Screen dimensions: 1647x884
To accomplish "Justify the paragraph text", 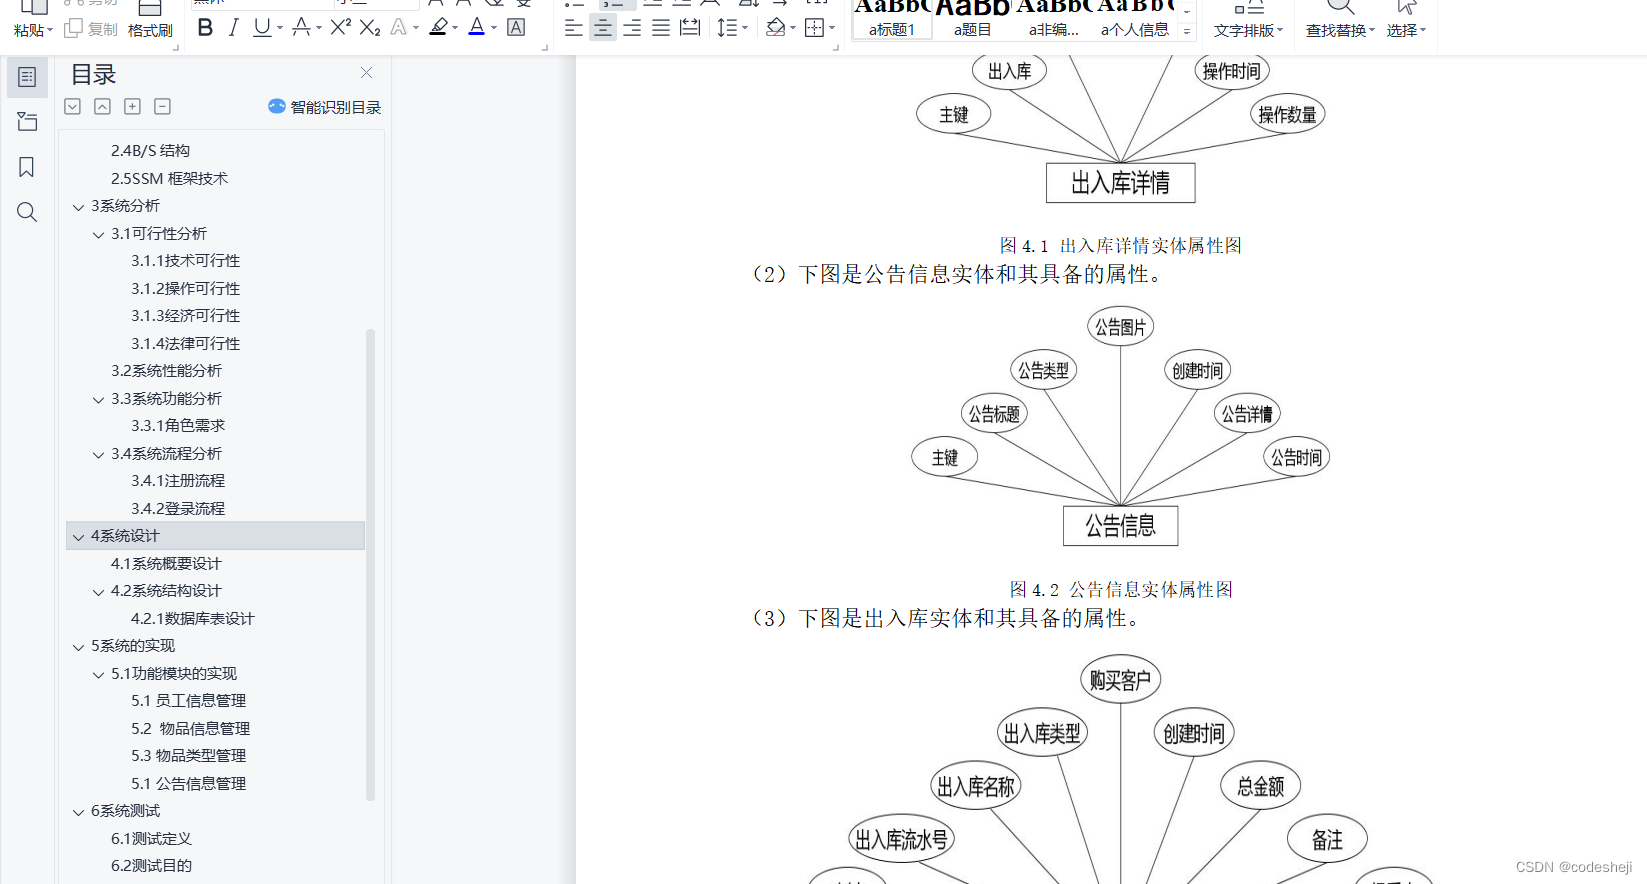I will click(661, 28).
